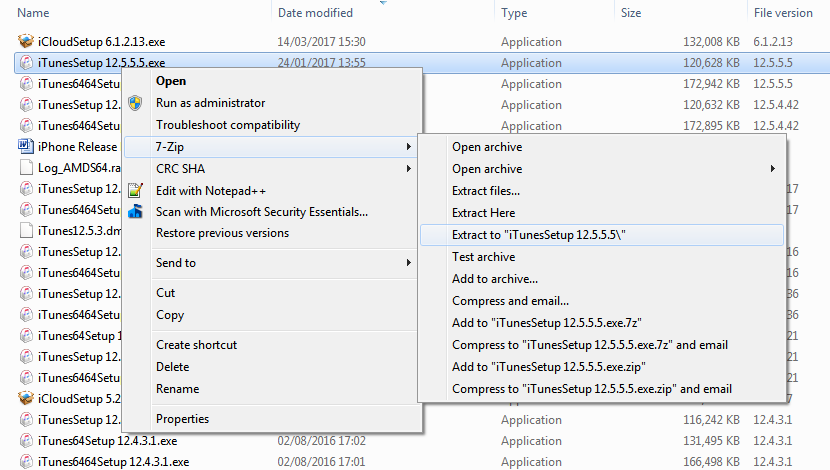Click the iTunes12.5.3 blank file icon
The height and width of the screenshot is (470, 830).
point(26,231)
